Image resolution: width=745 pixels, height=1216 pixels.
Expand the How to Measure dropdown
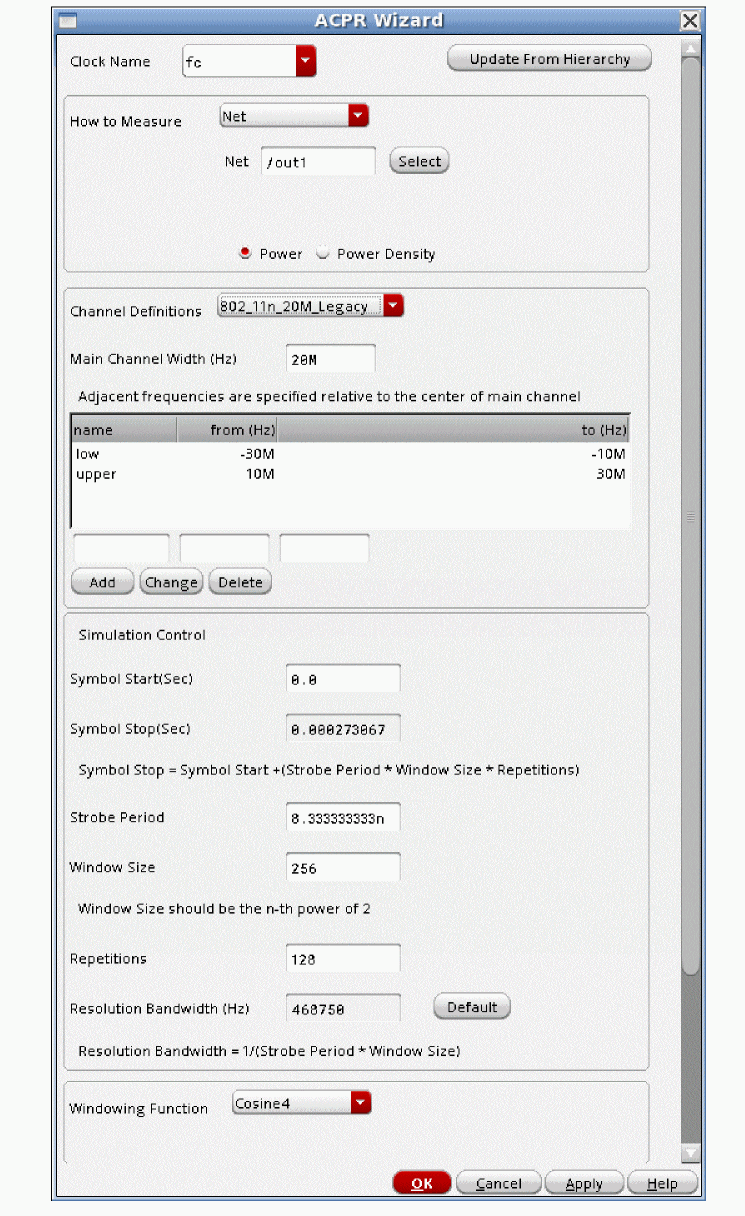[358, 117]
